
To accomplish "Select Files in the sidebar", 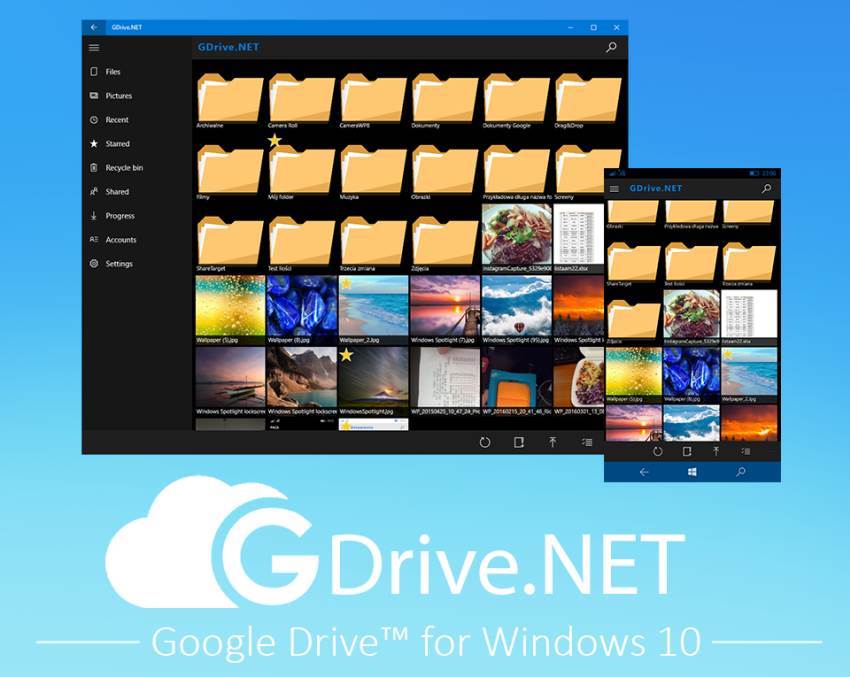I will [112, 72].
